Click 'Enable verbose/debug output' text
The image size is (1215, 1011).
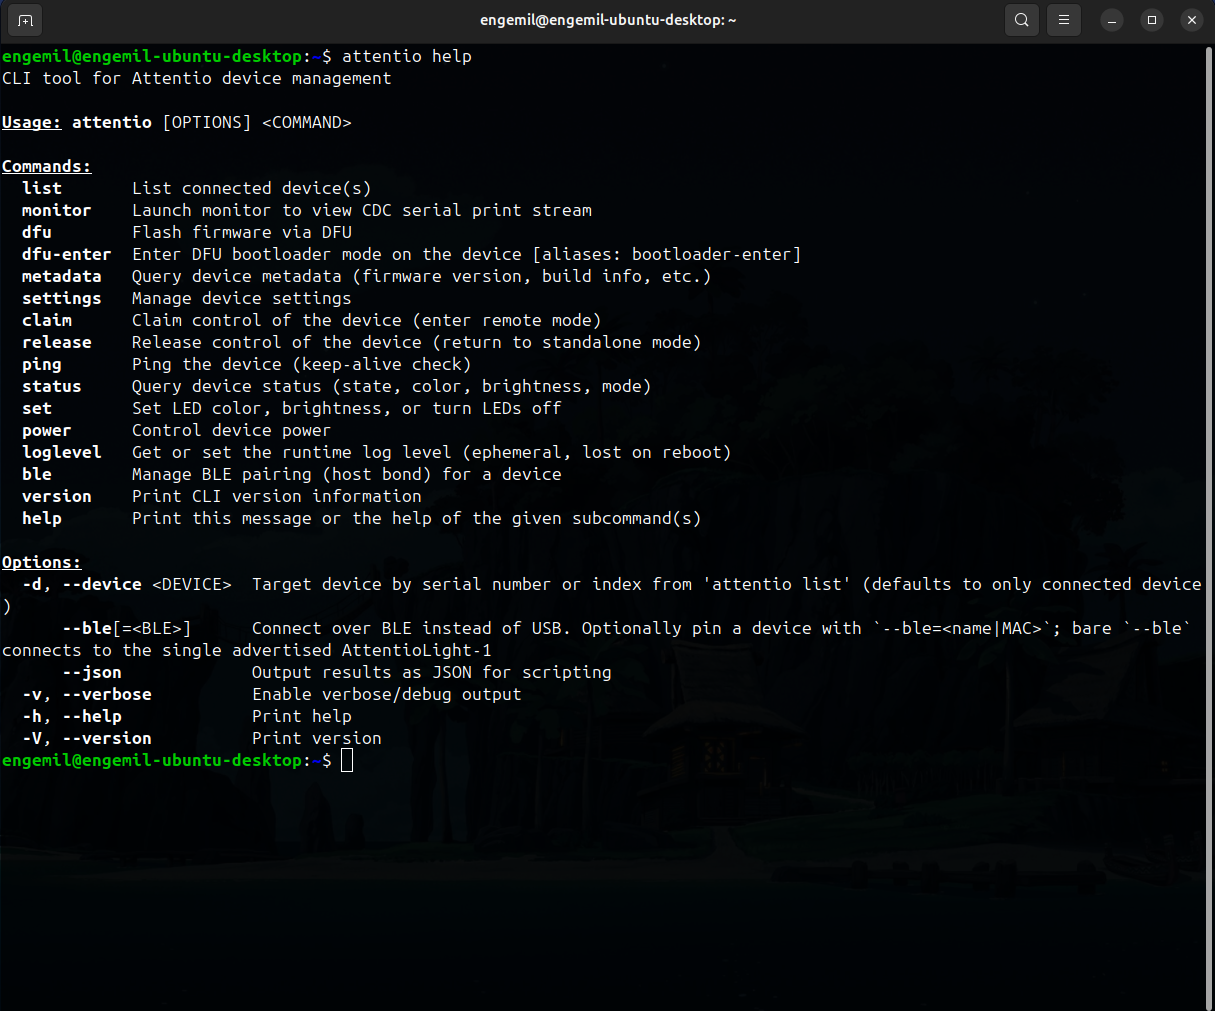(387, 695)
